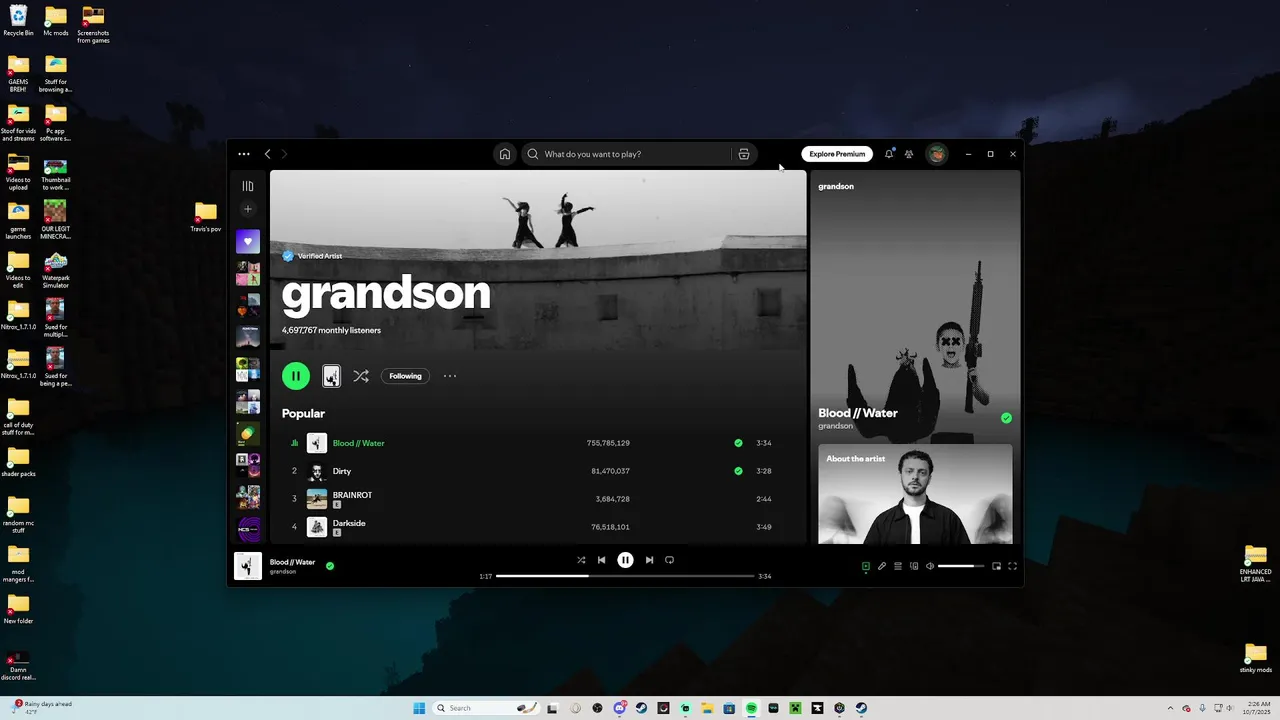Open Spotify icon in taskbar
This screenshot has width=1280, height=720.
[751, 708]
